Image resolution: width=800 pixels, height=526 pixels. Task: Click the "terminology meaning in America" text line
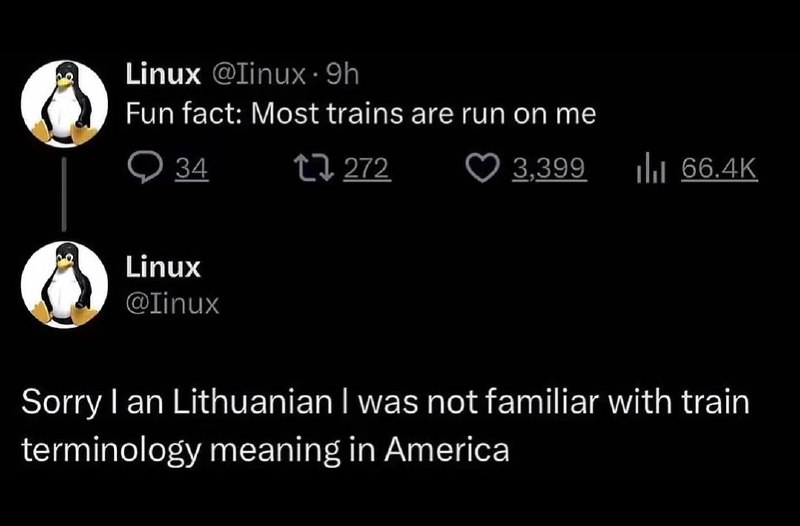265,450
